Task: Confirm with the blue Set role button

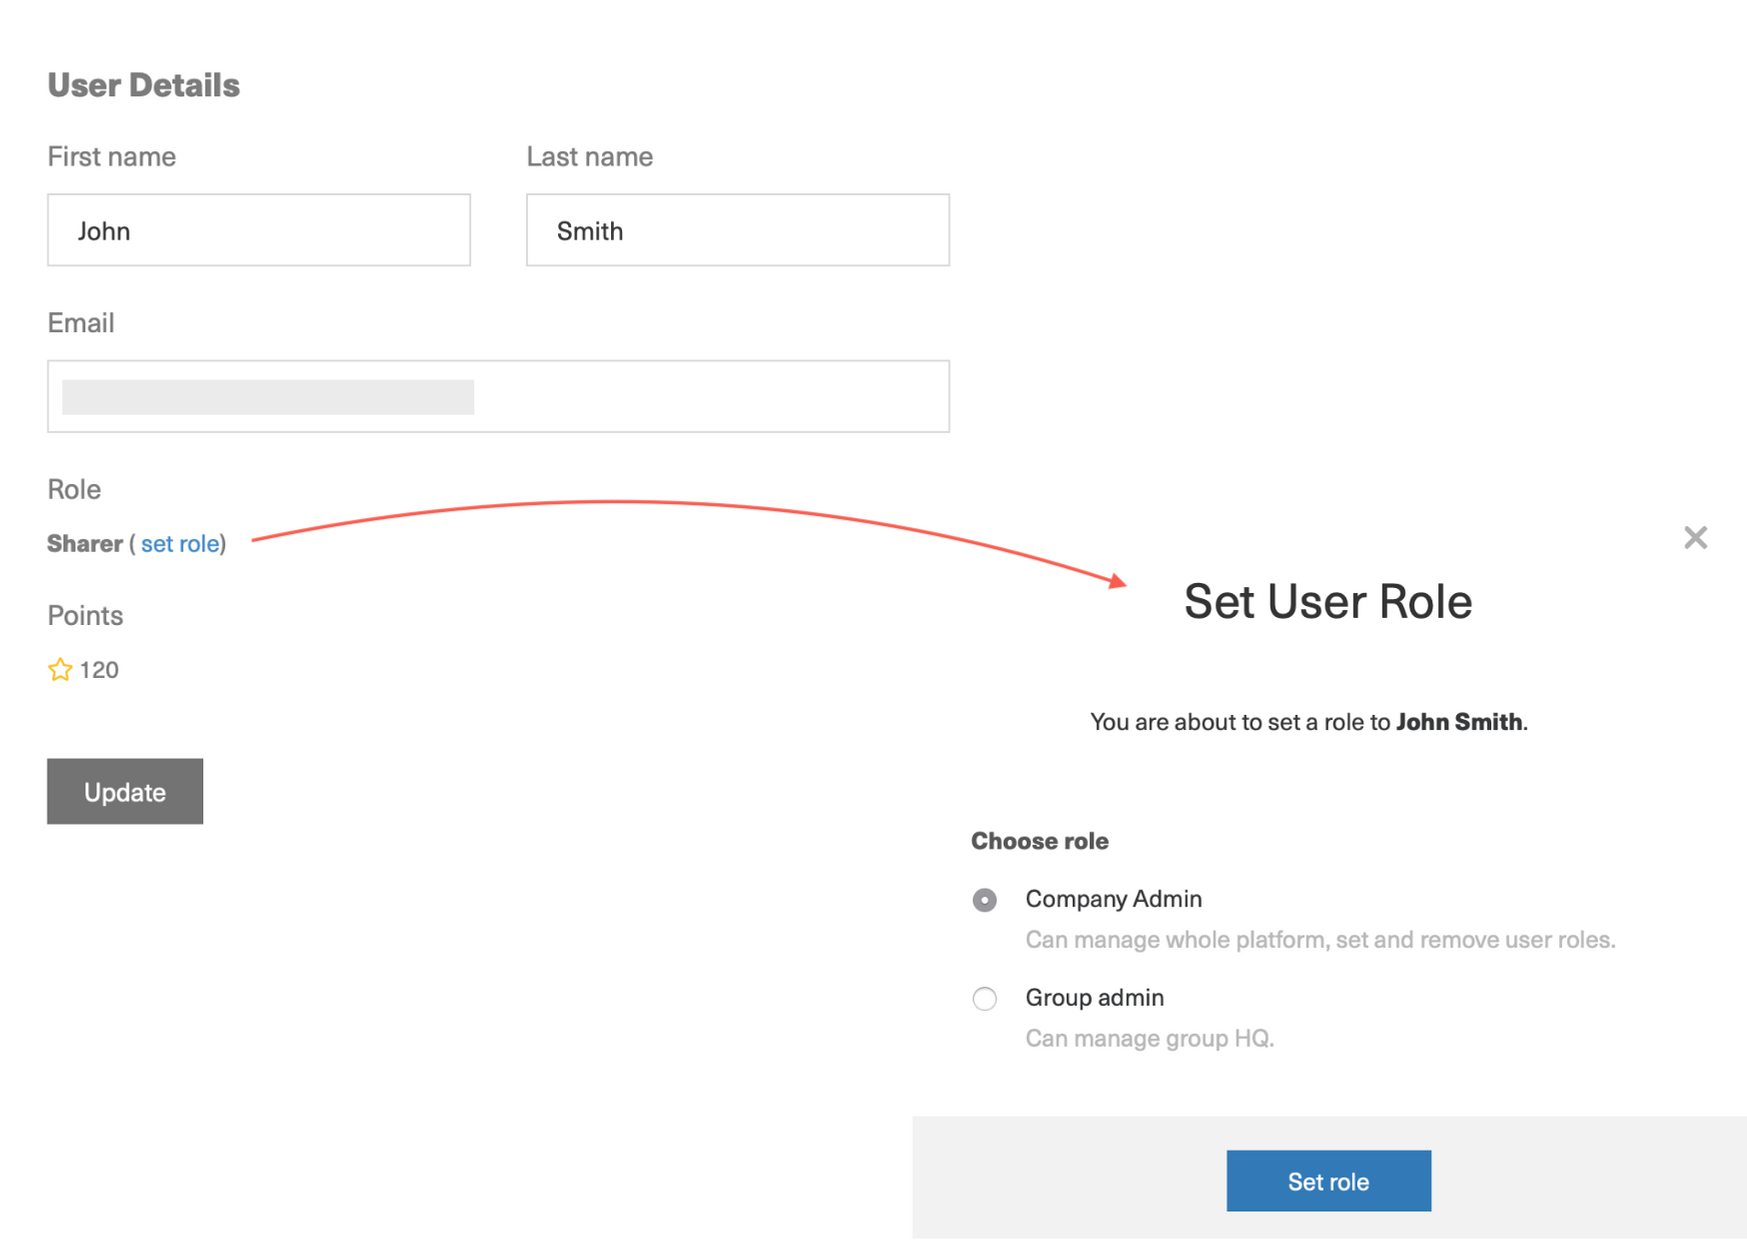Action: coord(1328,1181)
